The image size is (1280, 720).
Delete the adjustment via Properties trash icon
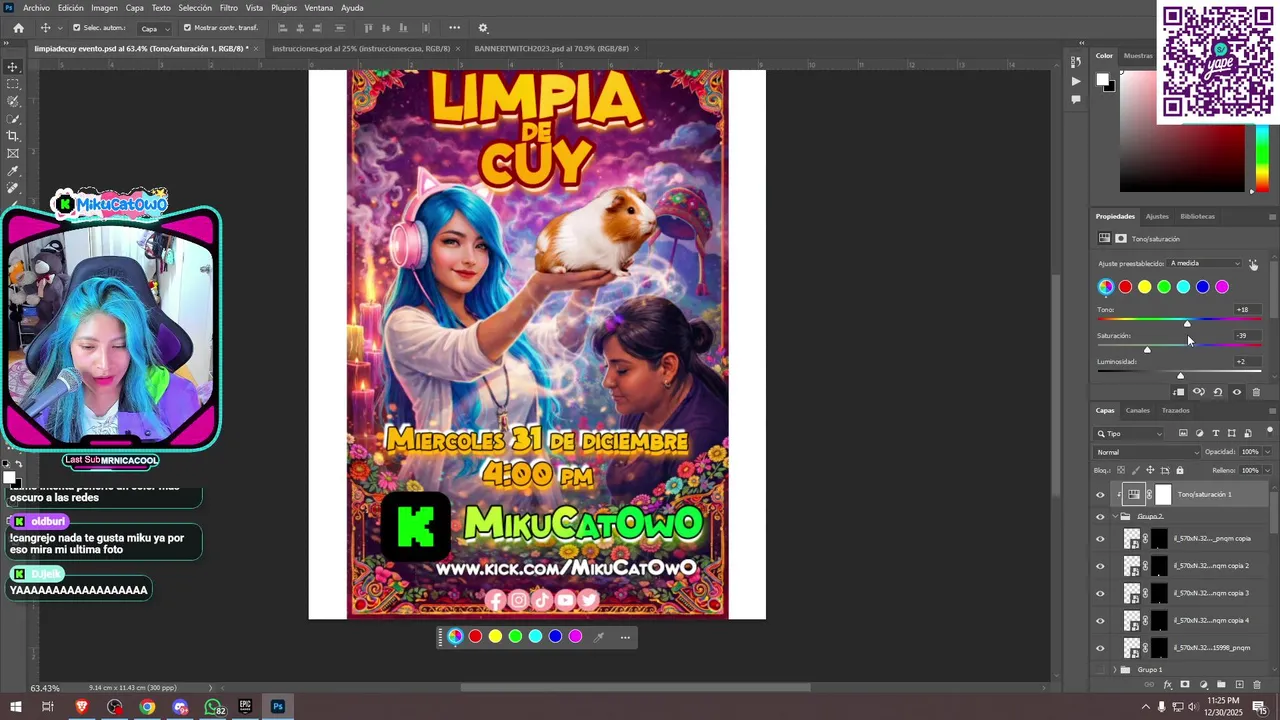click(1256, 392)
